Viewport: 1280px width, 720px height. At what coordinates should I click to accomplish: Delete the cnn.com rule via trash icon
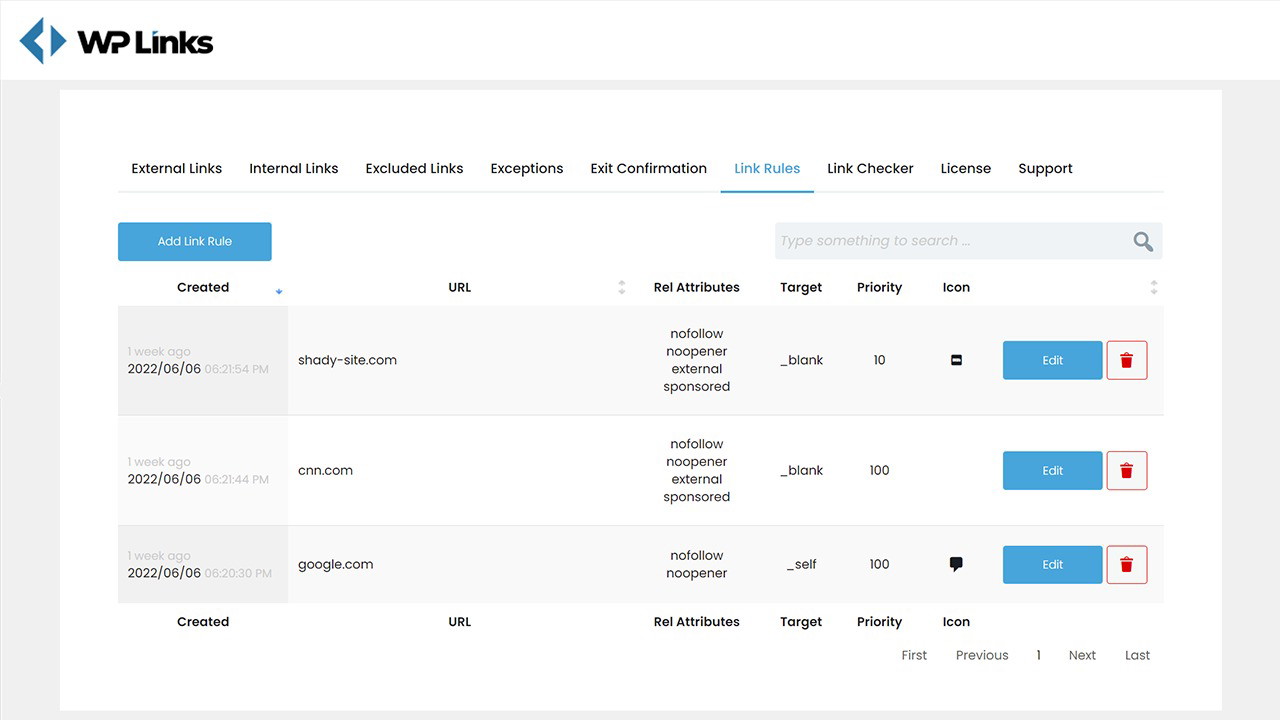pyautogui.click(x=1127, y=470)
